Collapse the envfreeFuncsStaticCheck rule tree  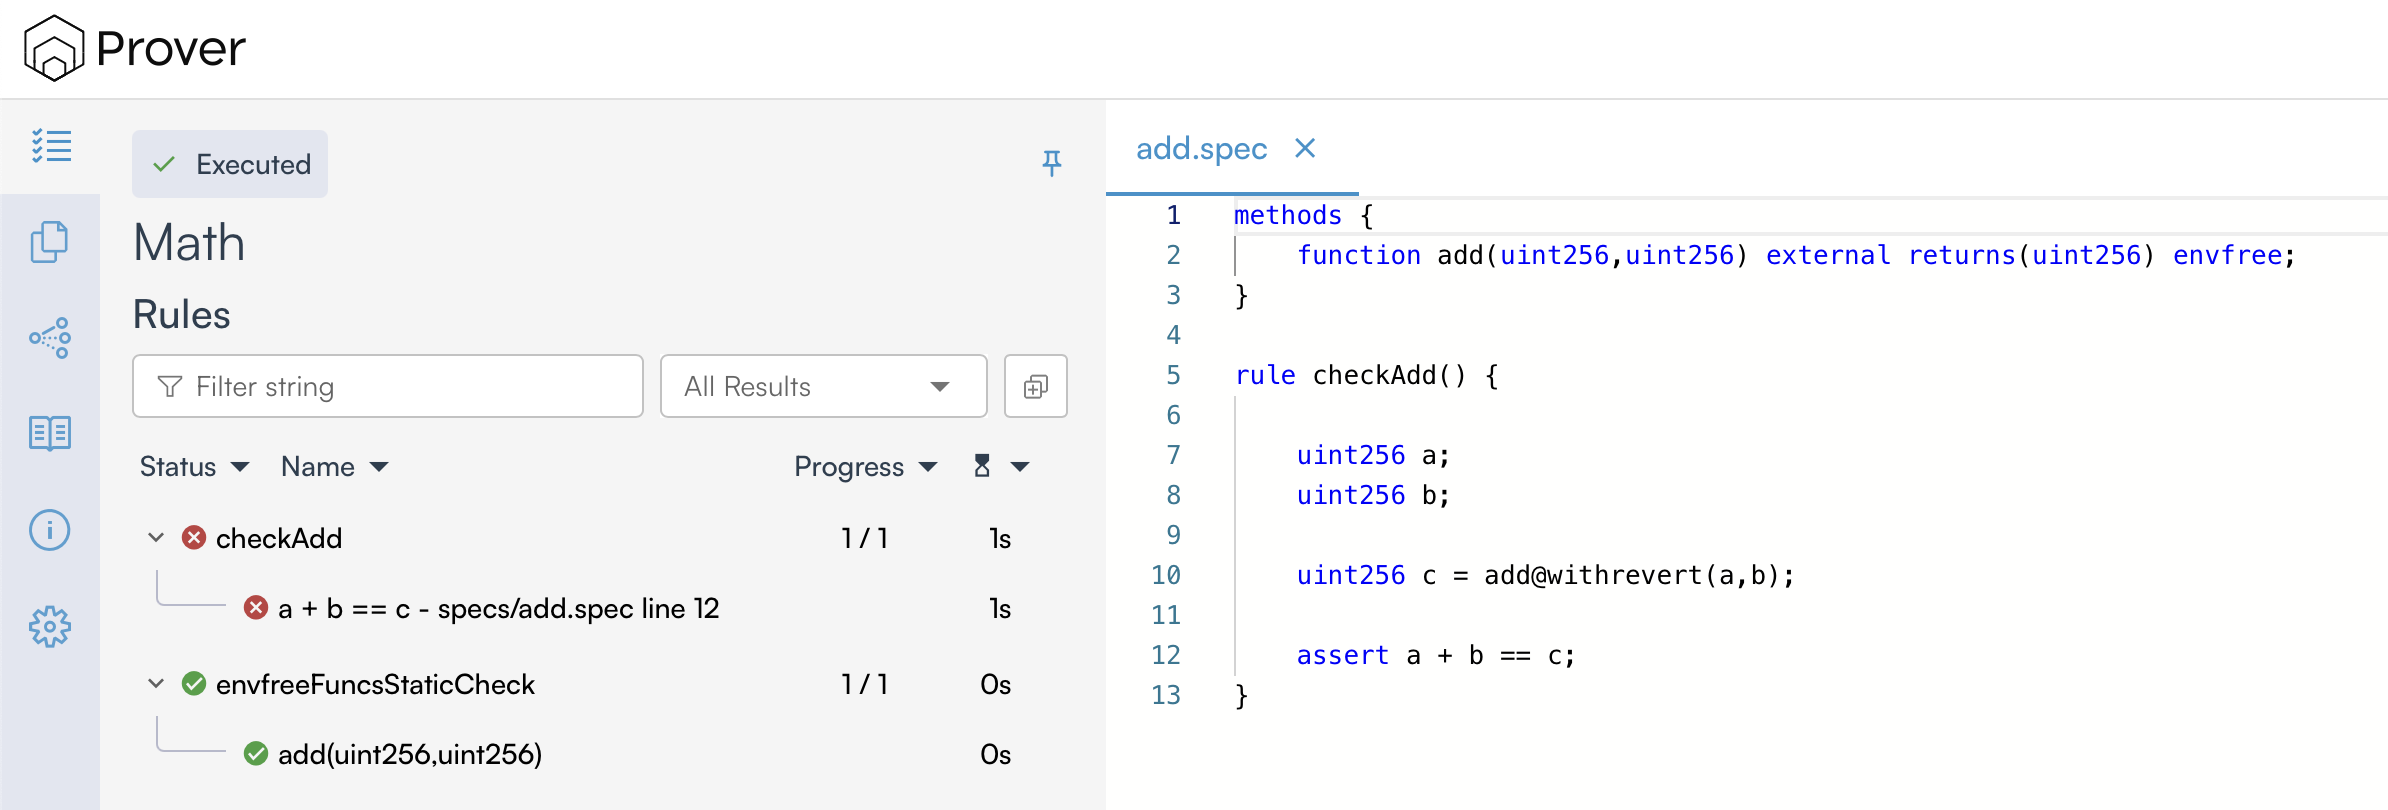pos(156,684)
